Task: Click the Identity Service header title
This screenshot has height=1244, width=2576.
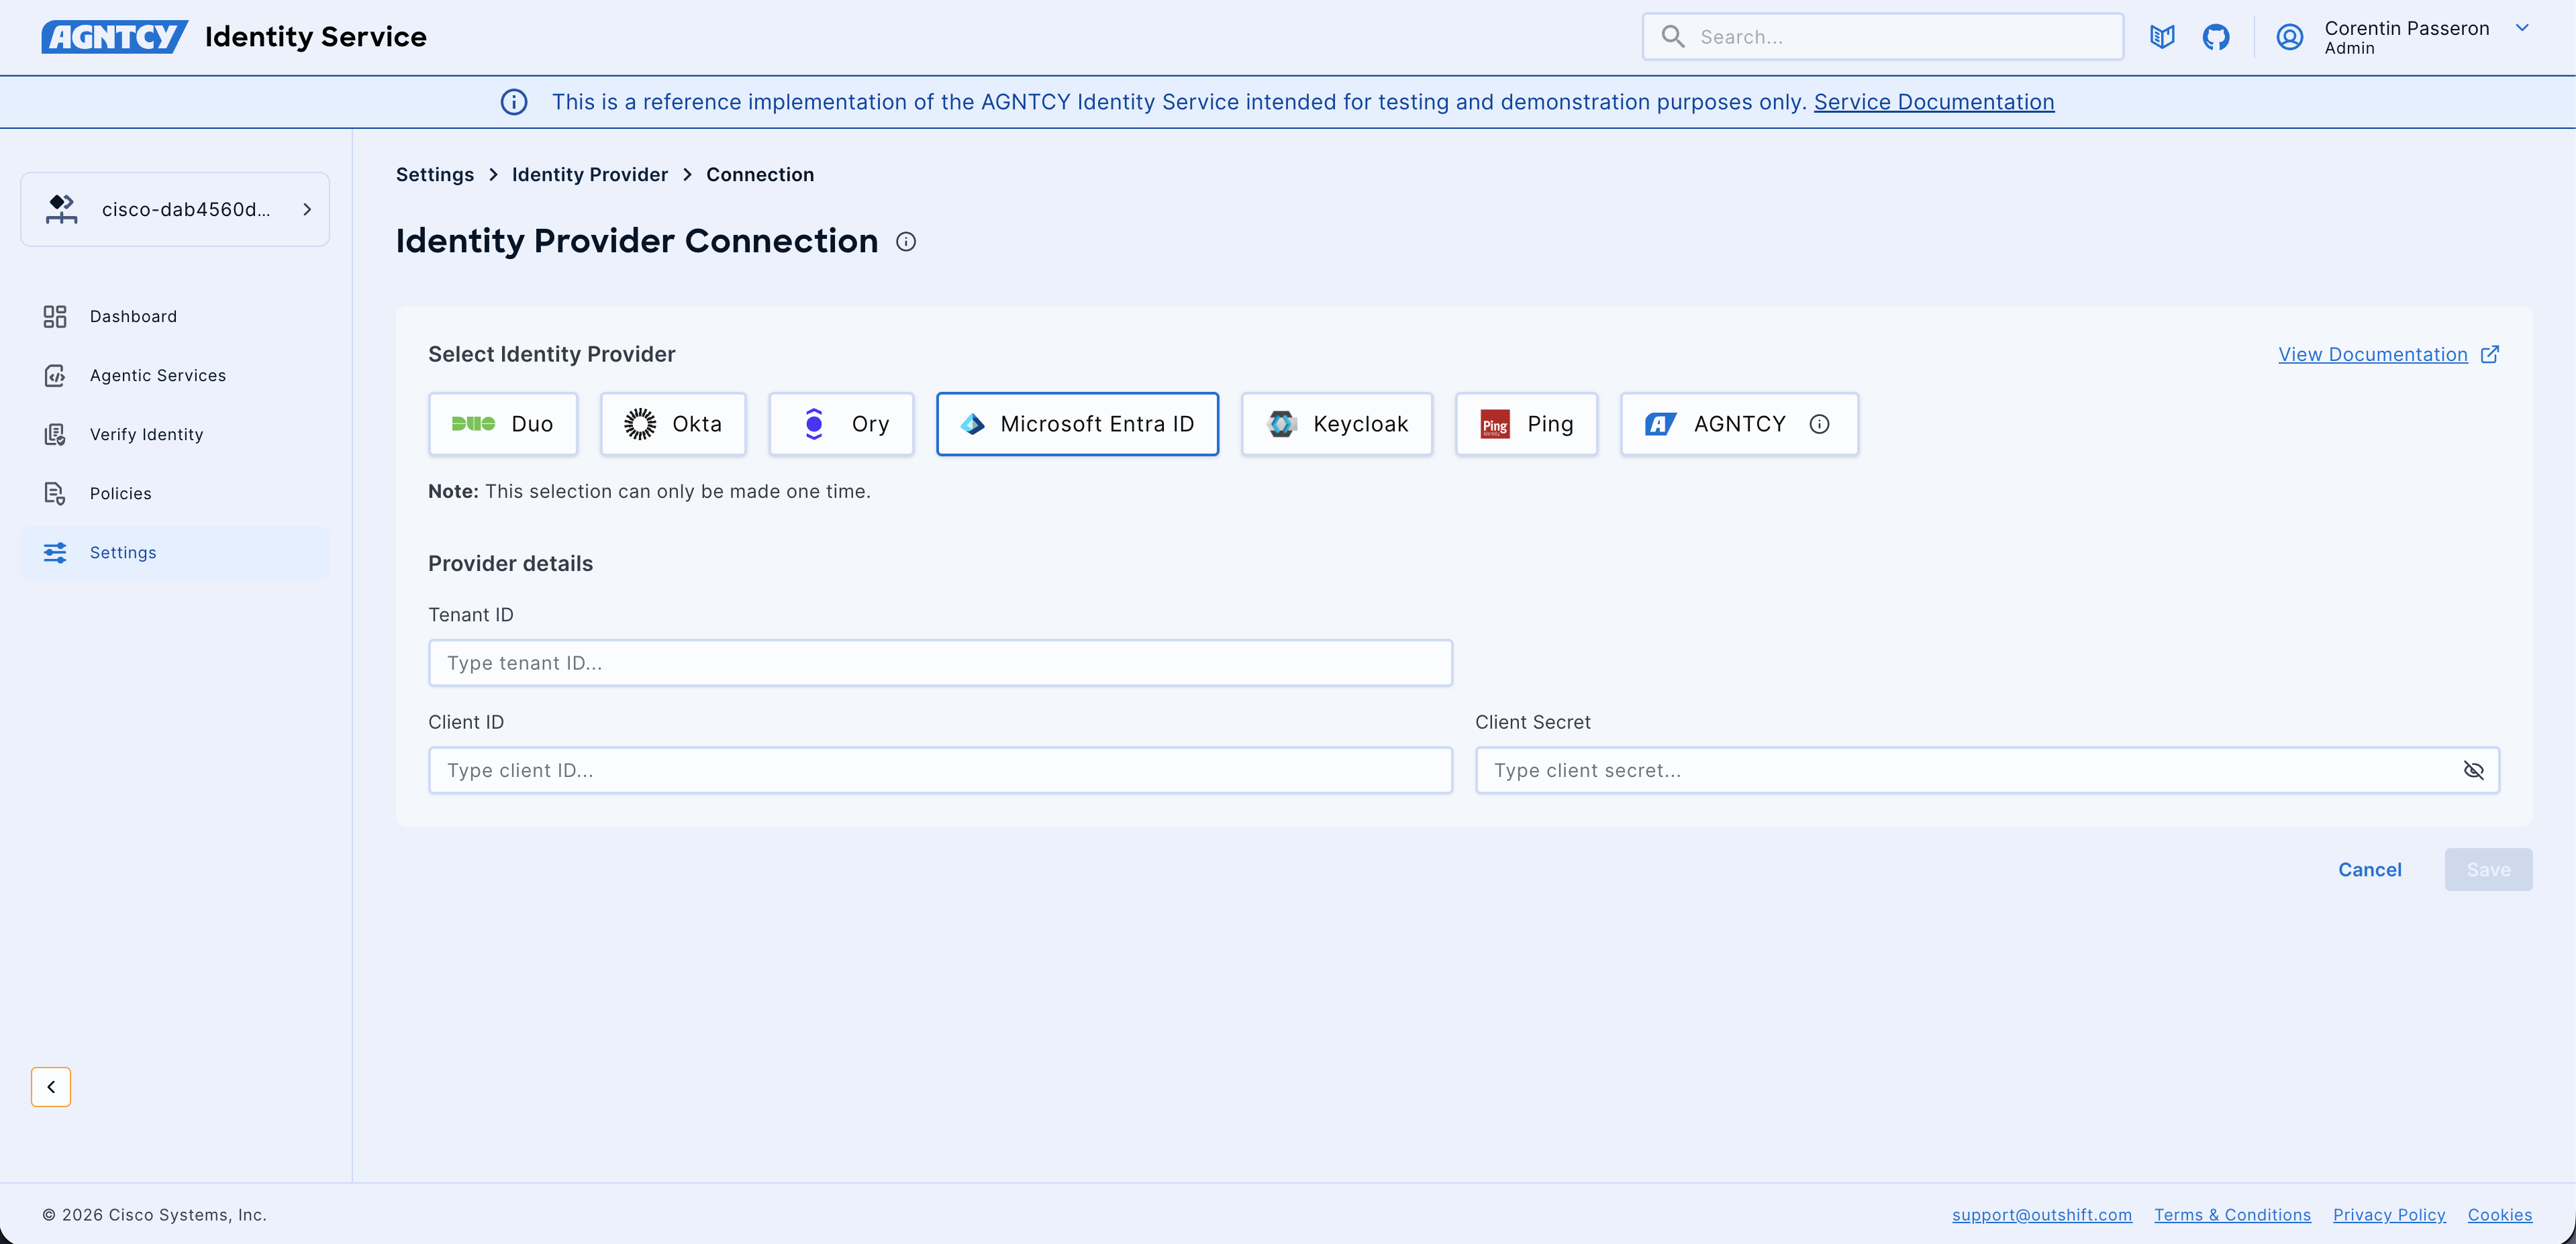Action: coord(316,37)
